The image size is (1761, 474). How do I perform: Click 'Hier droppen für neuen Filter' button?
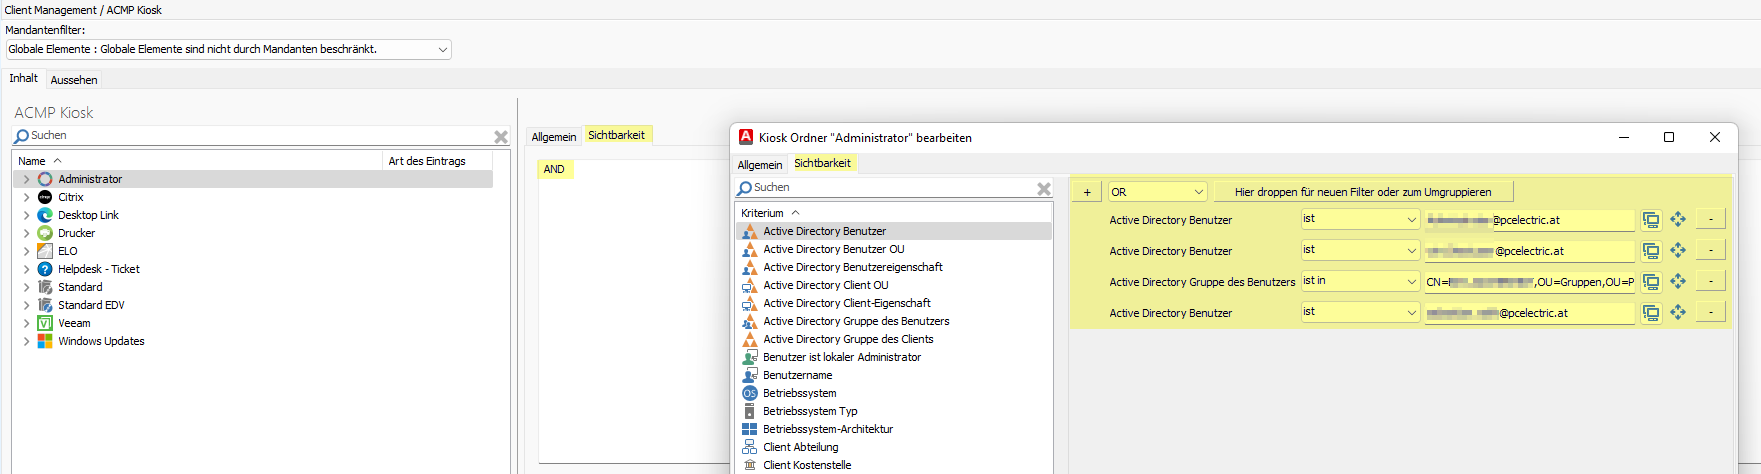click(x=1363, y=192)
